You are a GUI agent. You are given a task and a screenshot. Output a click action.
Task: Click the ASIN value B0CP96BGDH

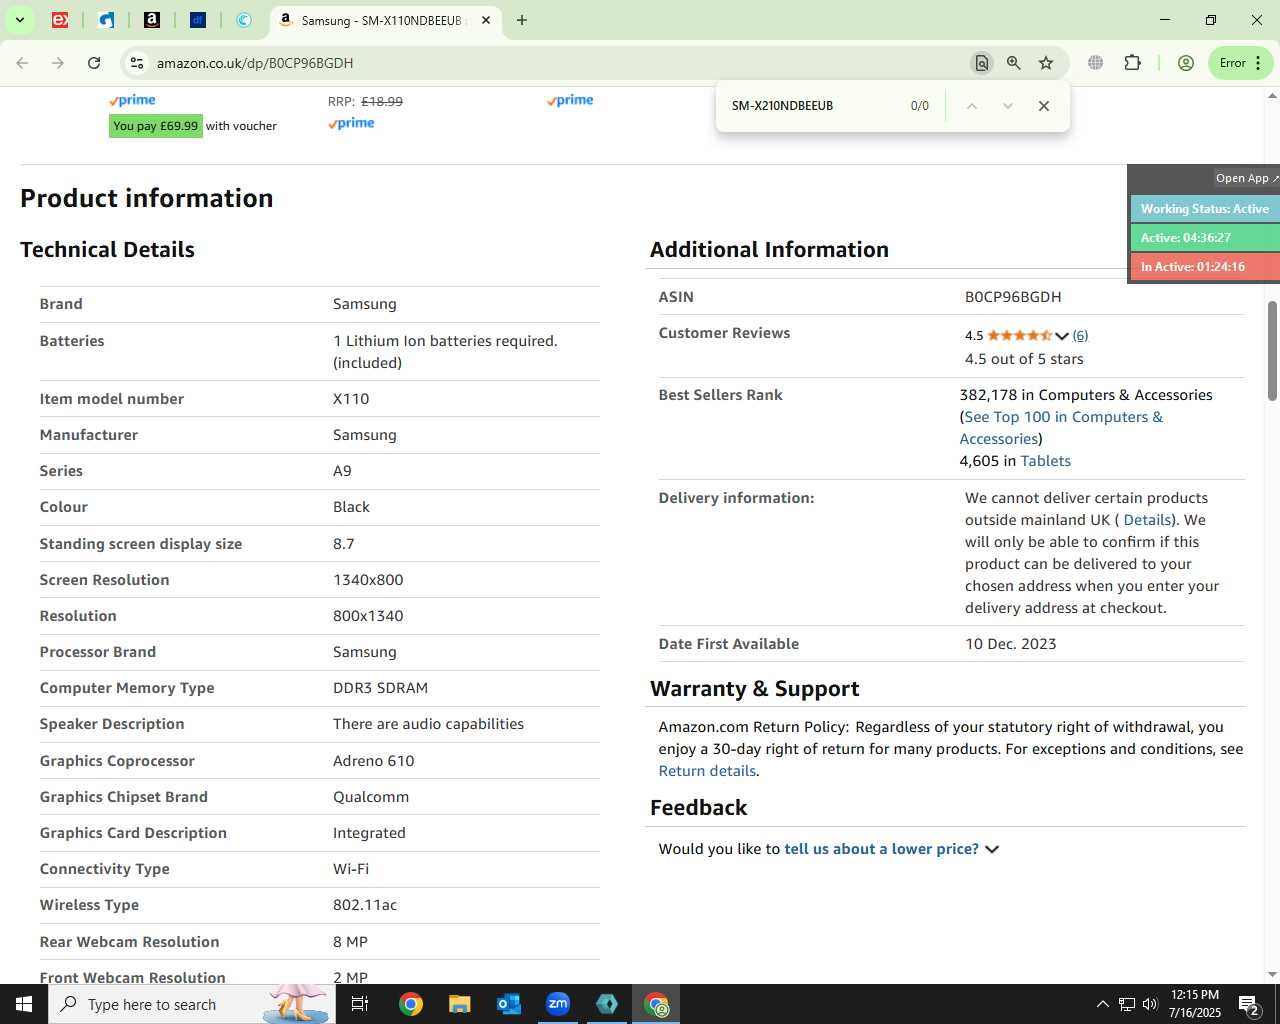1013,297
